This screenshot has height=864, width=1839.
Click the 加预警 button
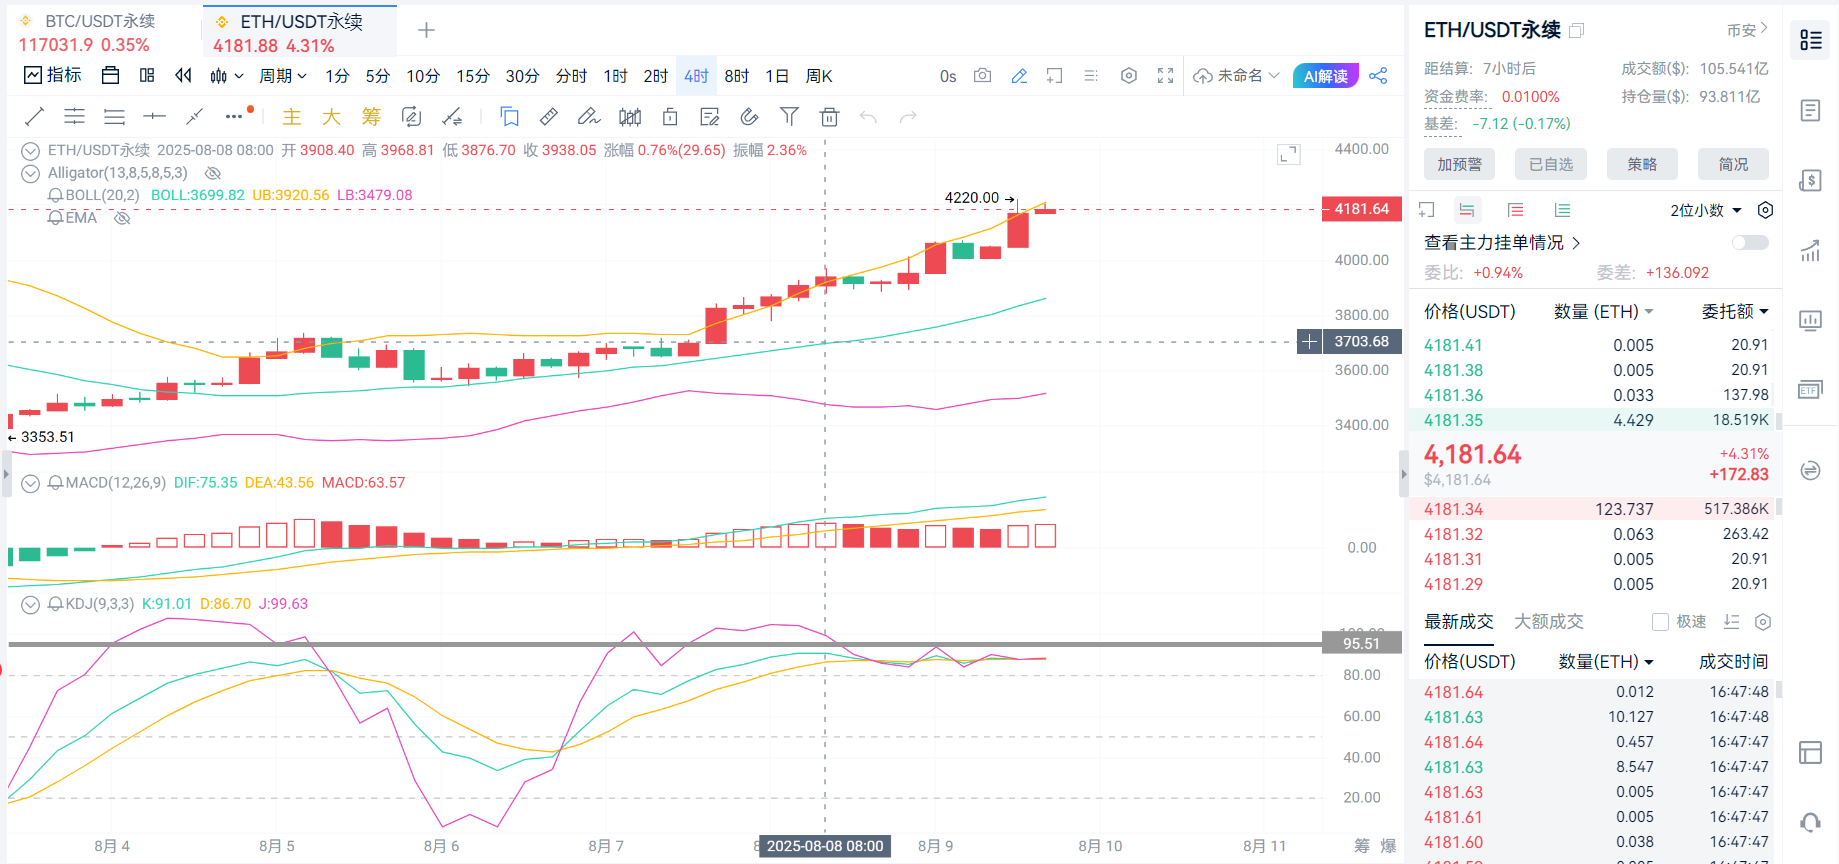(1459, 164)
